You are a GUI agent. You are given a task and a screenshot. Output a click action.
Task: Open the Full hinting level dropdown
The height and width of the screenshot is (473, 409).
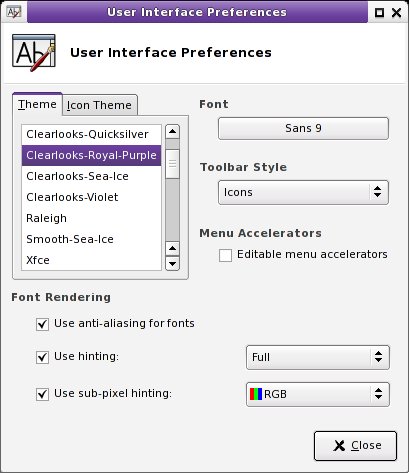(318, 357)
